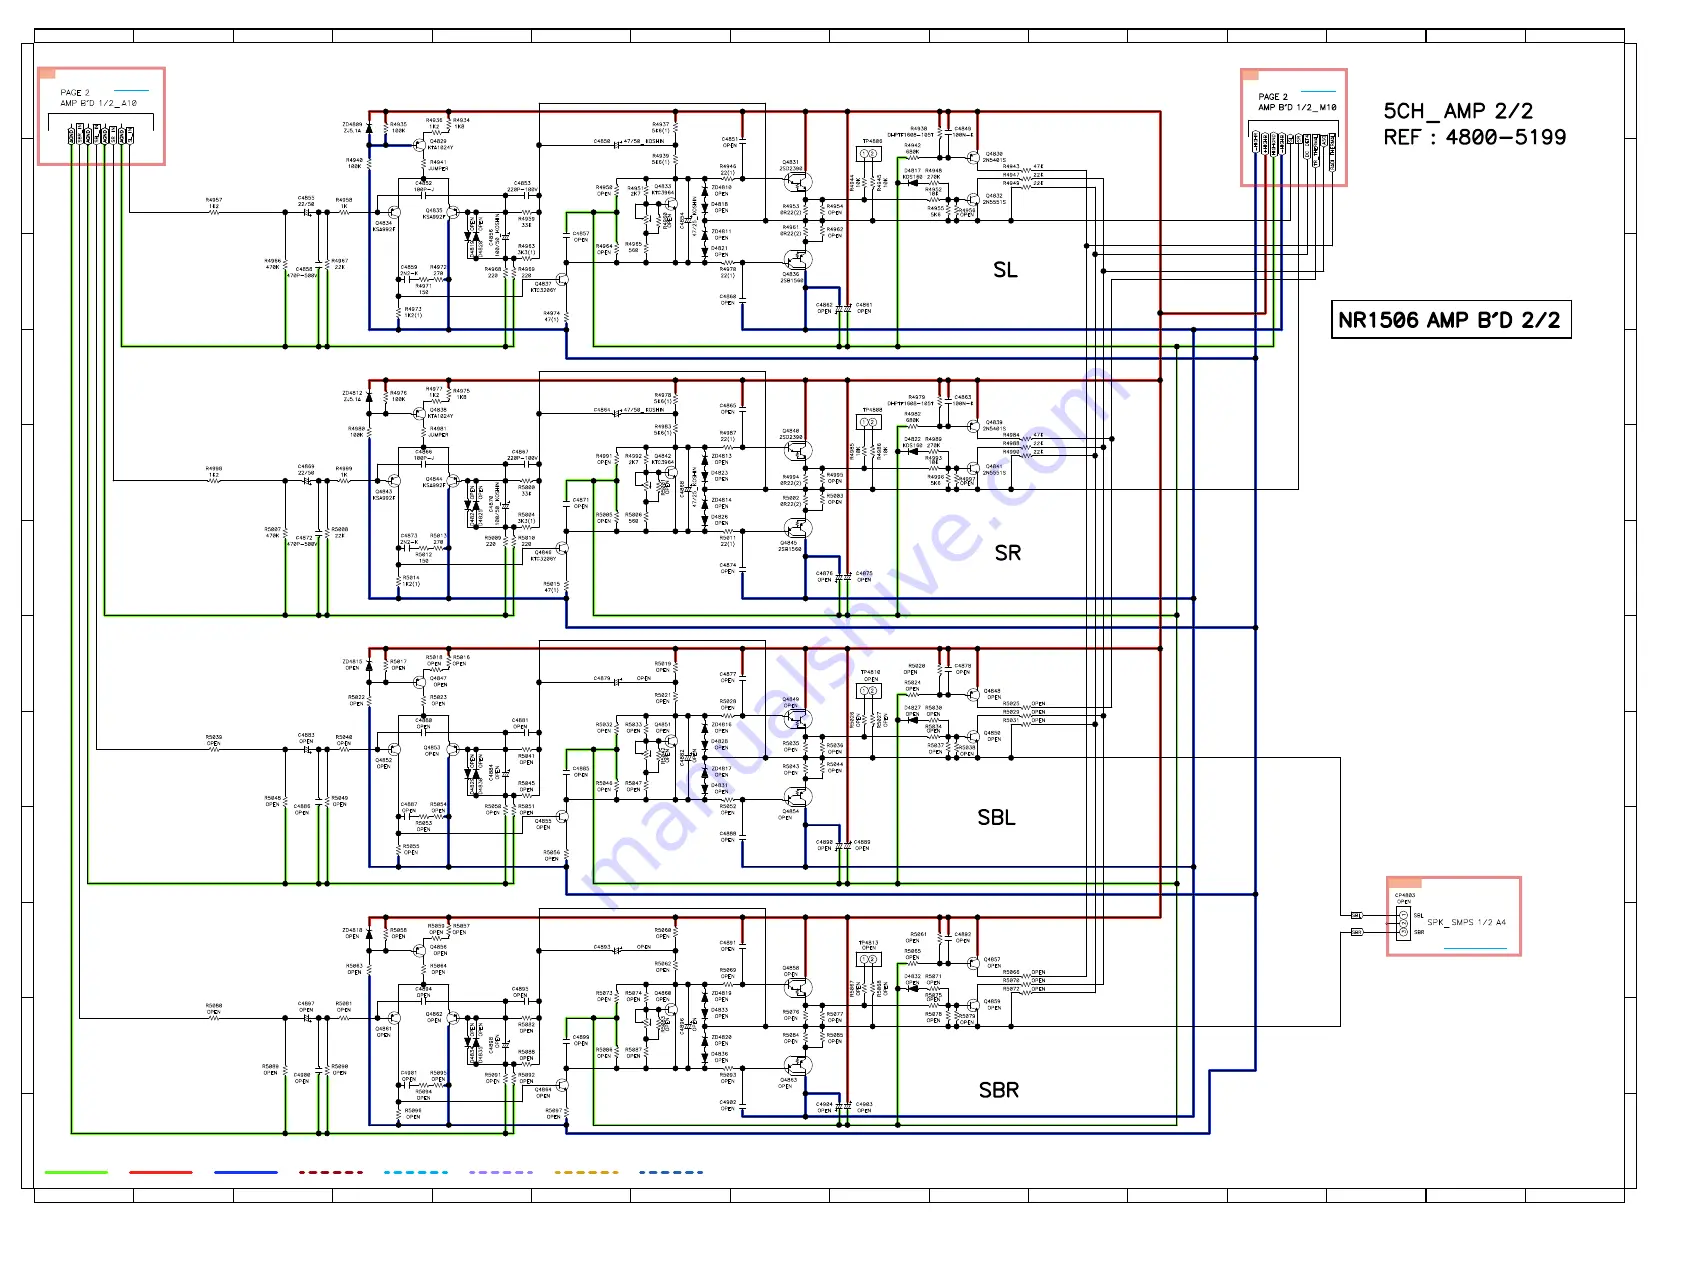Click the SPK_SMPS 1/2 A4 reference label
Screen dimensions: 1701x1263
(x=1466, y=922)
